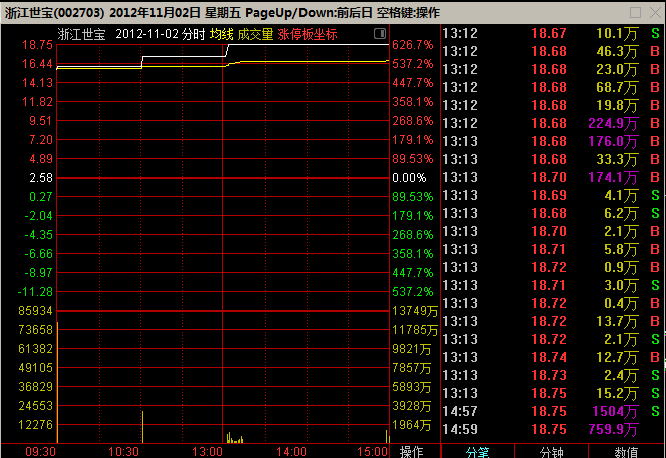Open the 数值 tab
Viewport: 666px width, 458px height.
627,451
